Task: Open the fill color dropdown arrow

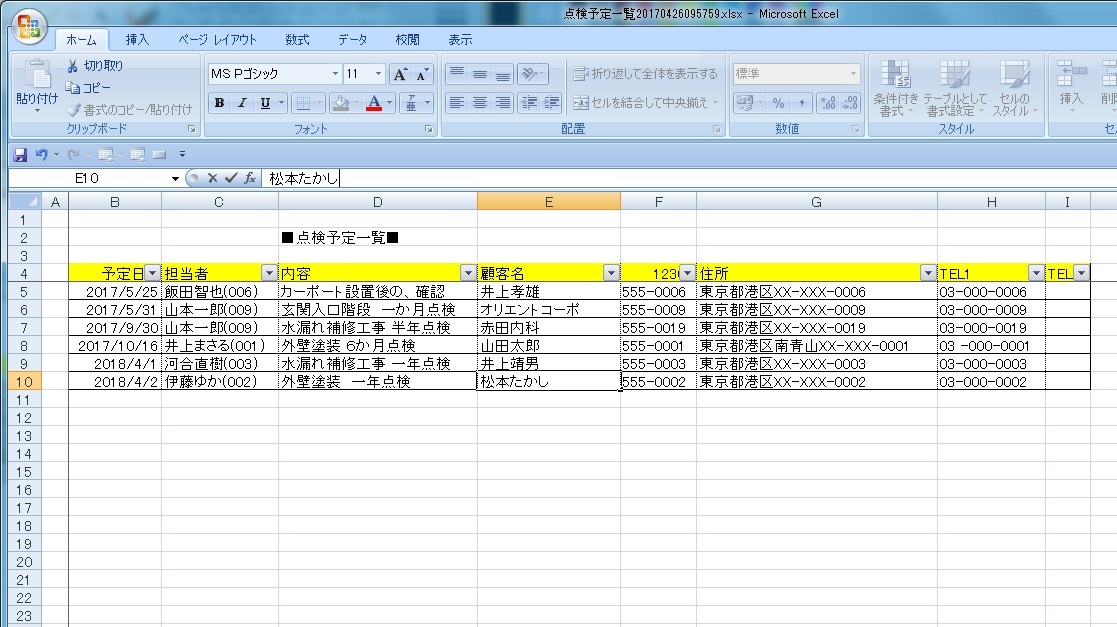Action: coord(356,103)
